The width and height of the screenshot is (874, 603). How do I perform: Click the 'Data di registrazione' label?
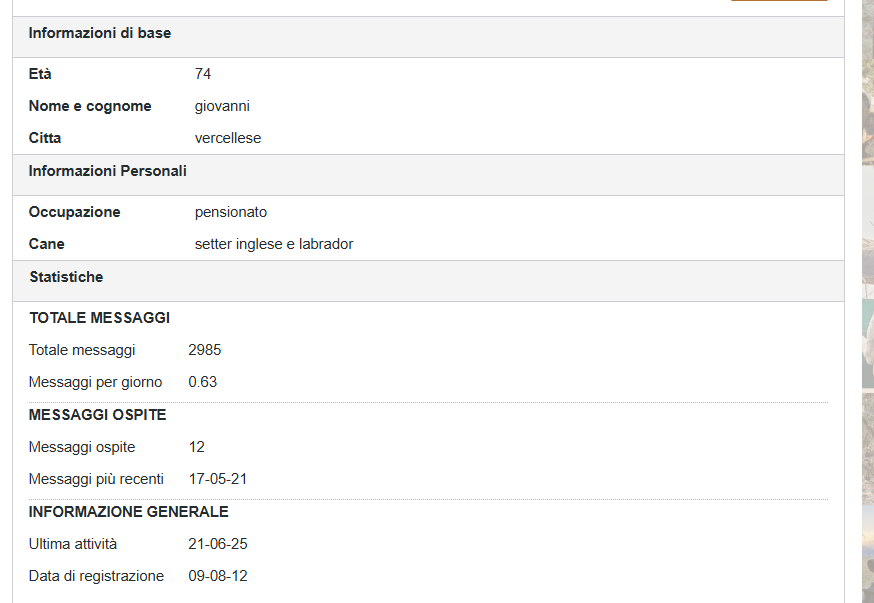point(96,576)
